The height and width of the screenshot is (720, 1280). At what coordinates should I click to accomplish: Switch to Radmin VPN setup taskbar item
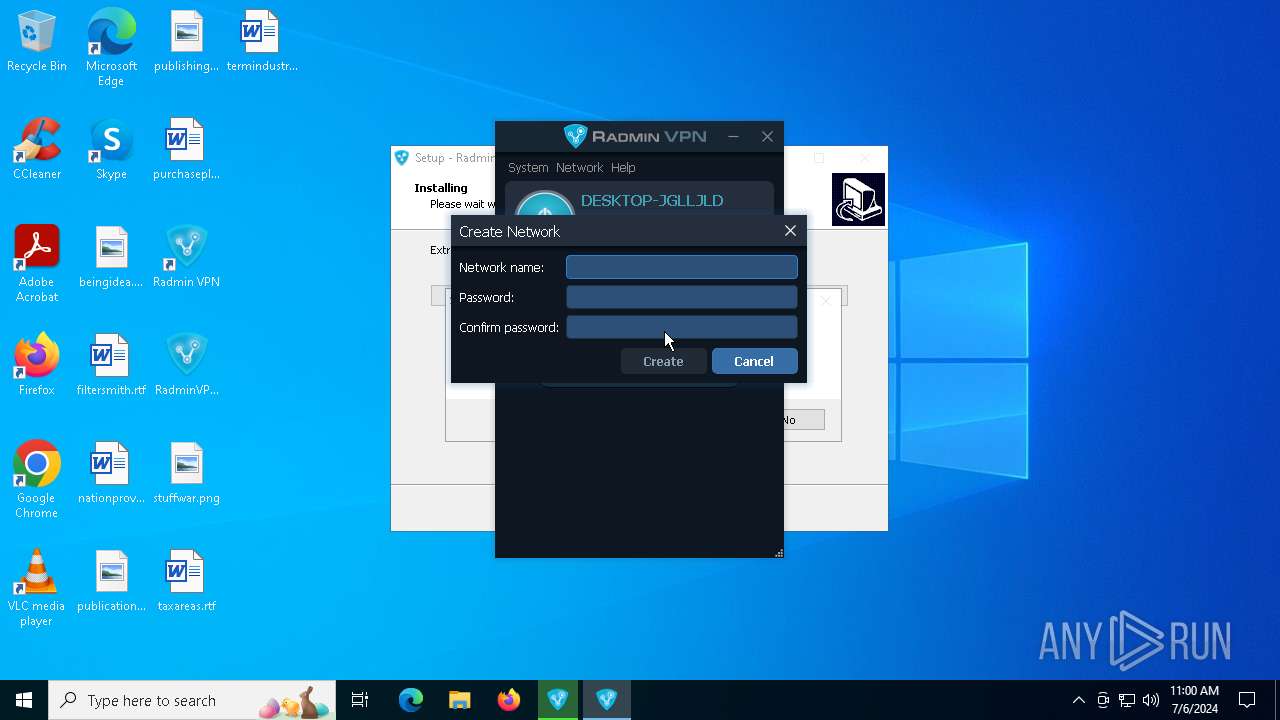[x=558, y=700]
